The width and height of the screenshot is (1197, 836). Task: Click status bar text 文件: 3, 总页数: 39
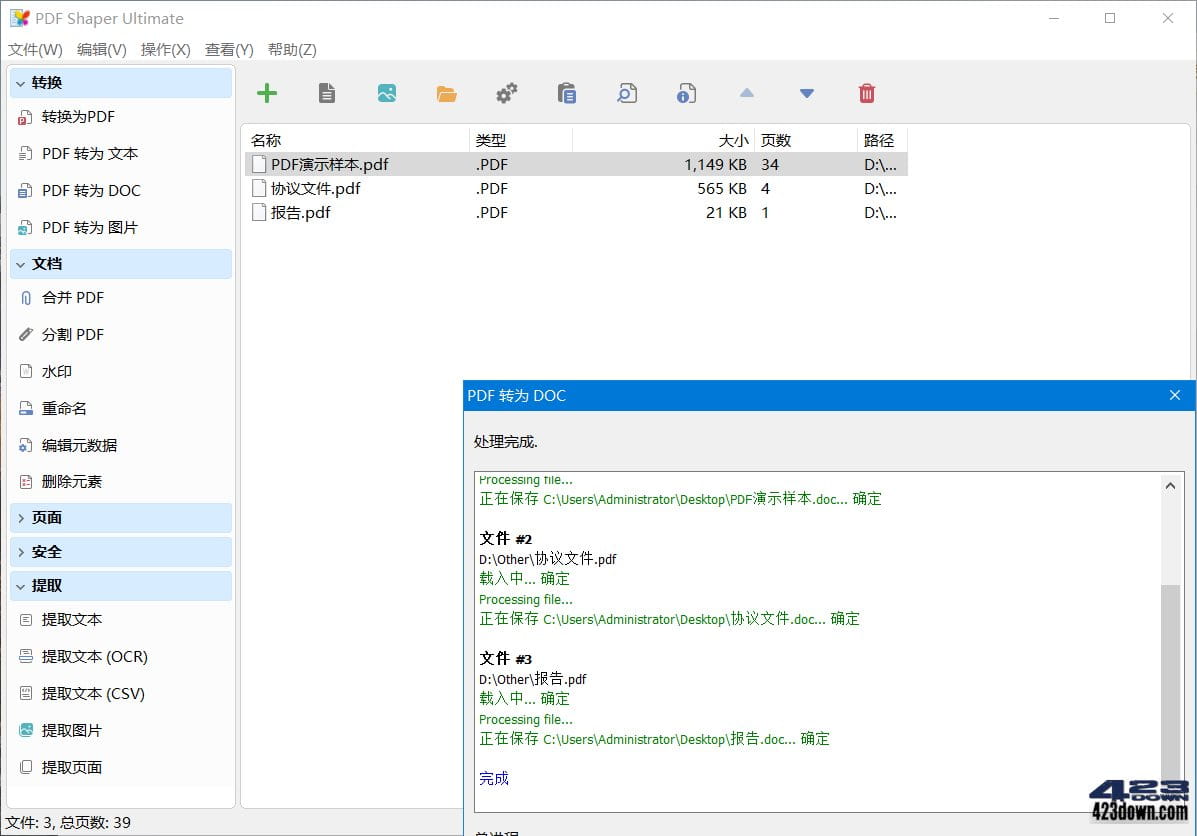coord(68,822)
